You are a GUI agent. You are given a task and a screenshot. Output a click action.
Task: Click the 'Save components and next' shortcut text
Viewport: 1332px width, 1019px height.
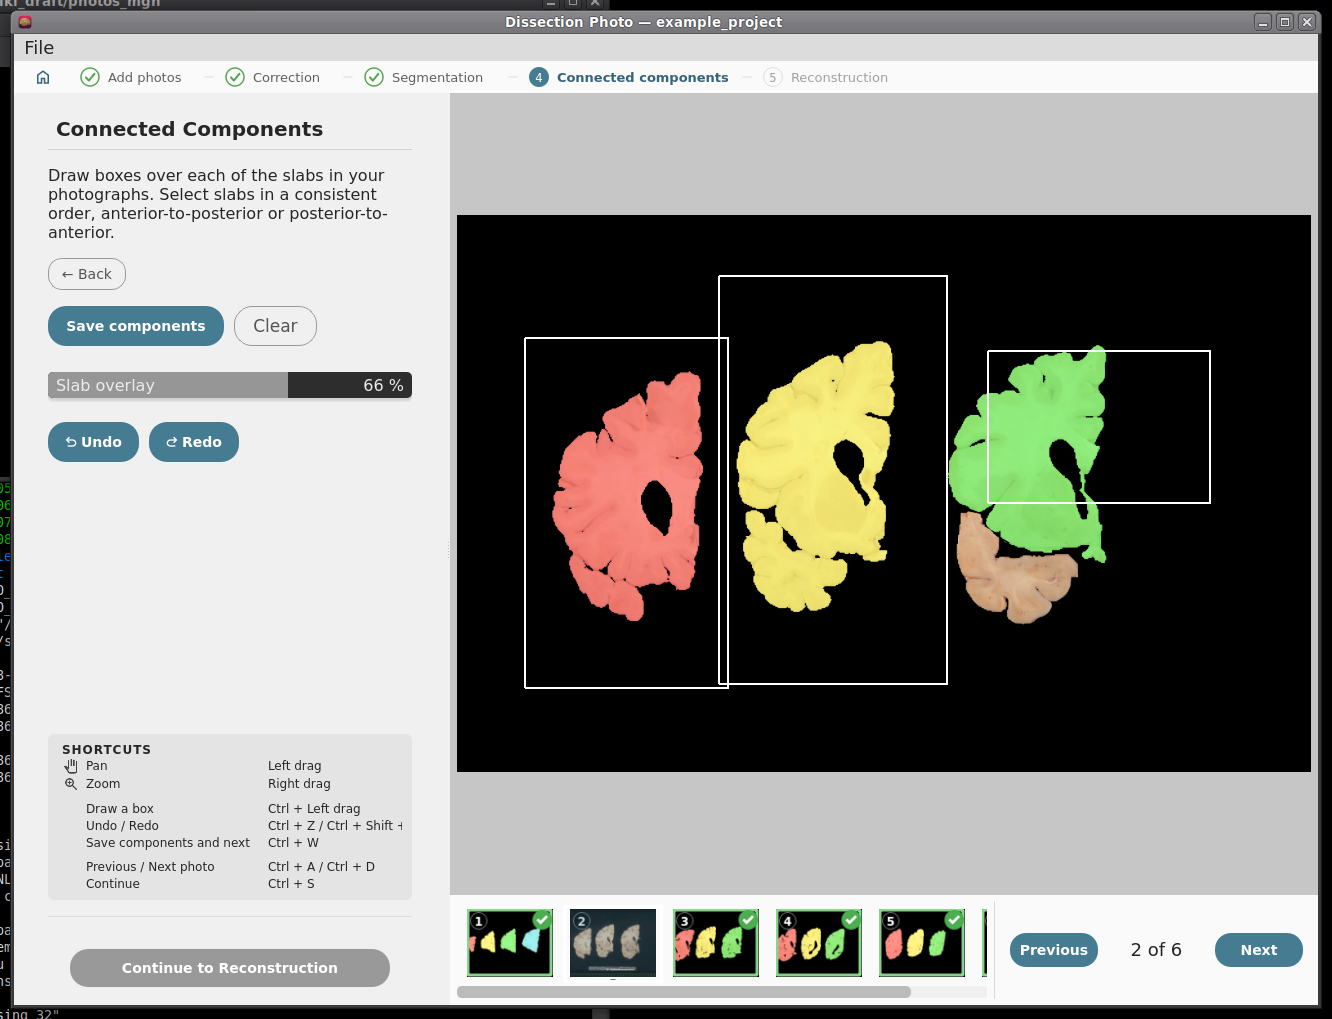point(168,843)
